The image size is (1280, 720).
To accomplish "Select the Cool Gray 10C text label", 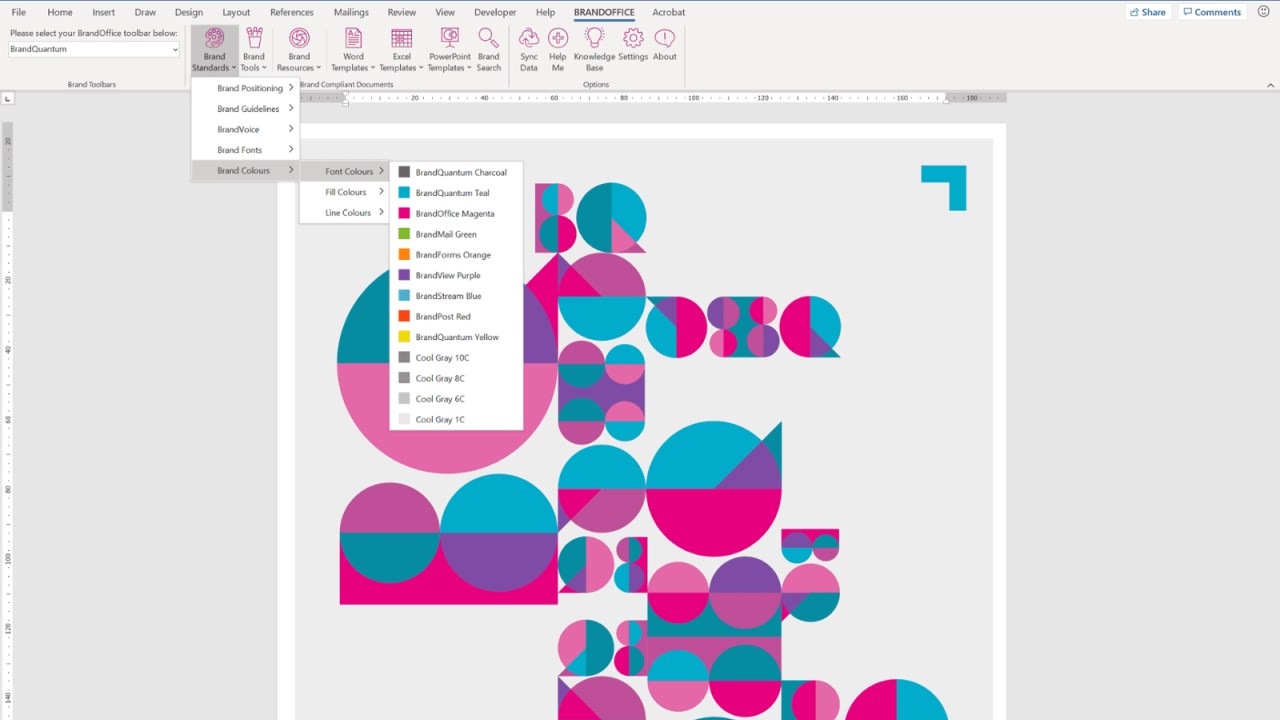I will point(442,358).
